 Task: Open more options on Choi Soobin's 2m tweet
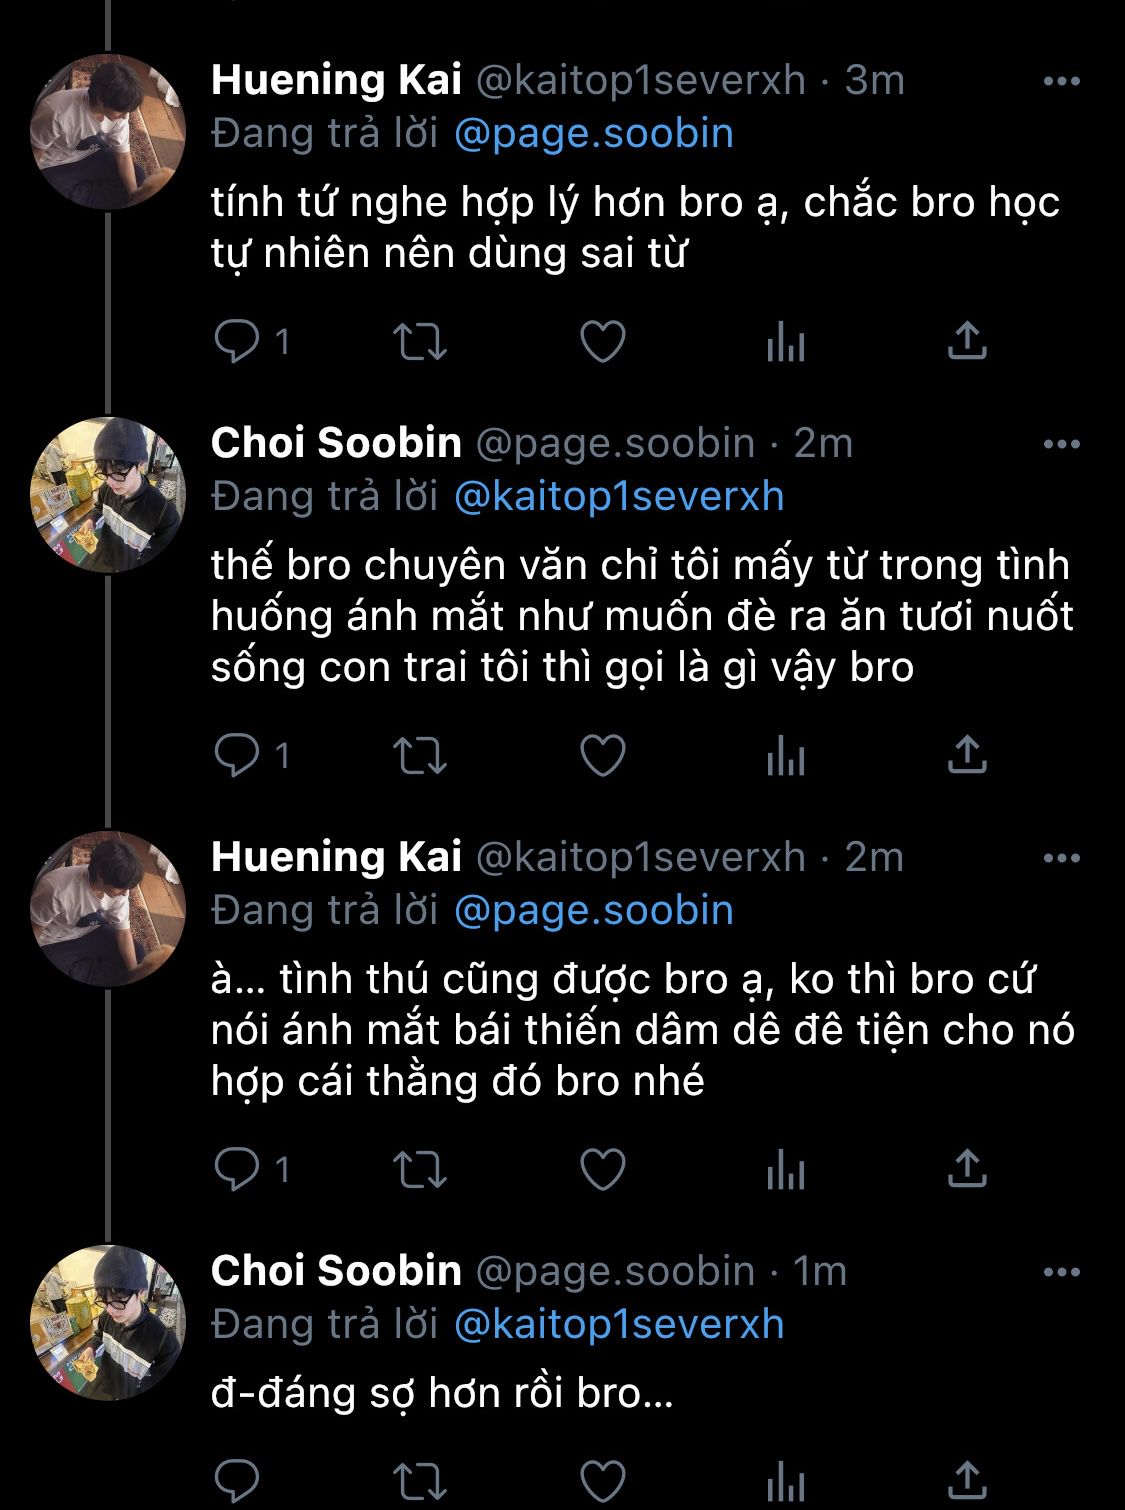click(x=1061, y=444)
